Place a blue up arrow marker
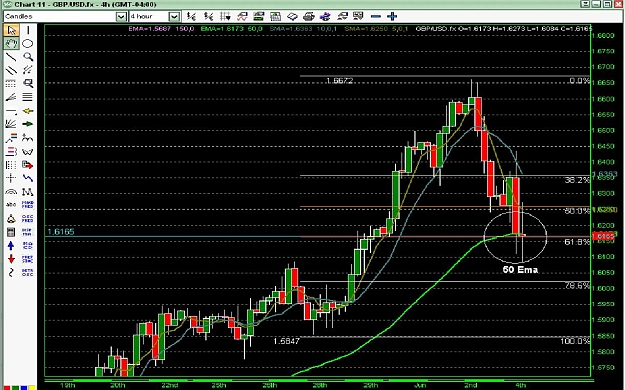The height and width of the screenshot is (390, 625). [11, 246]
